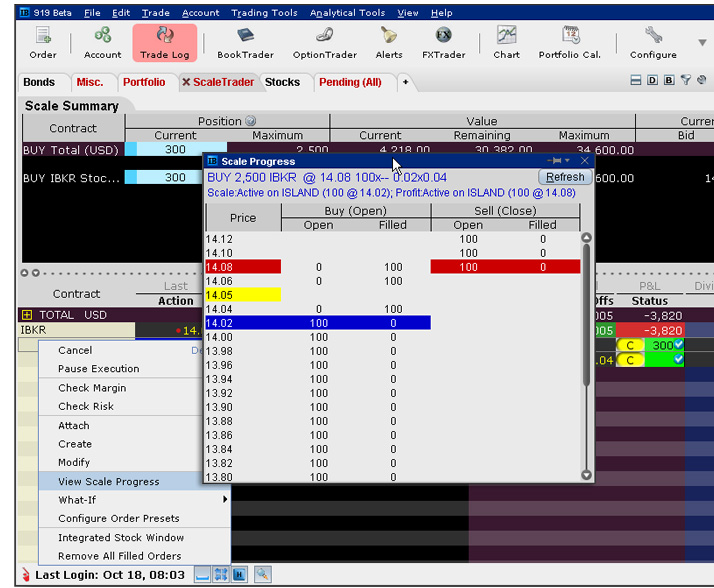714x588 pixels.
Task: Click the Scale Progress vertical scrollbar thumb
Action: click(586, 315)
